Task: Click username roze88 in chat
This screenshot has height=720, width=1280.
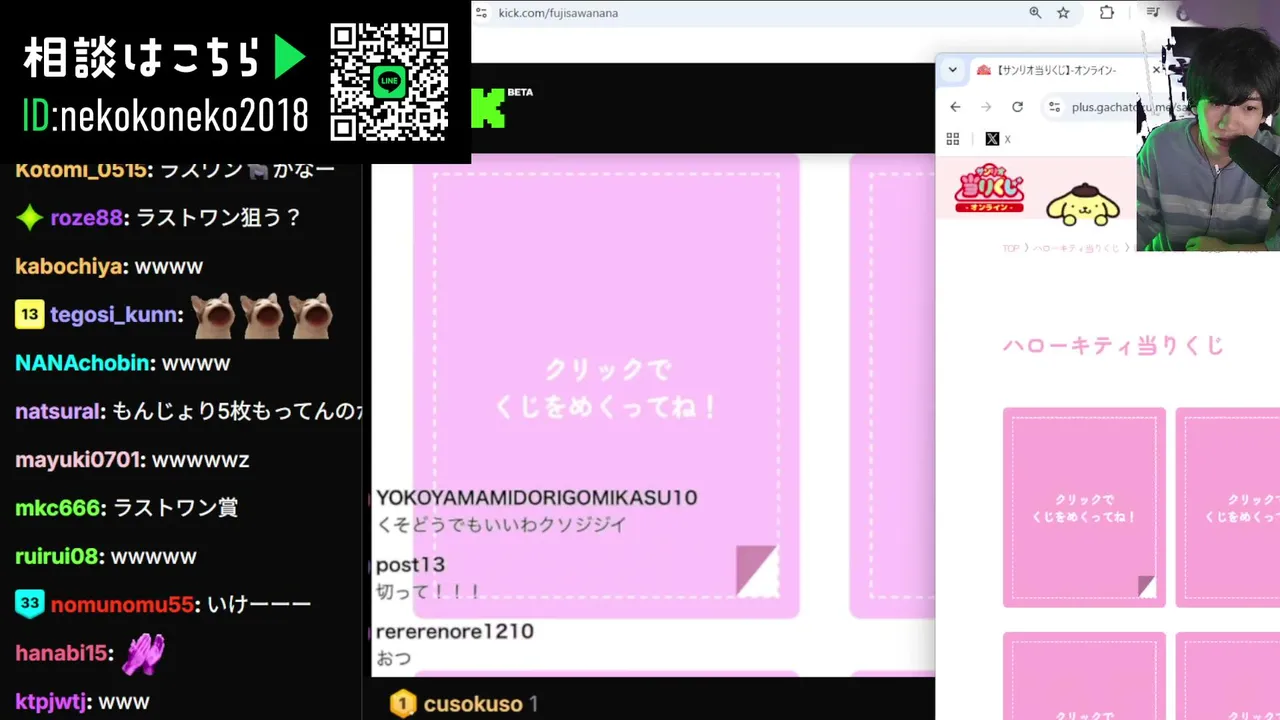Action: 86,218
